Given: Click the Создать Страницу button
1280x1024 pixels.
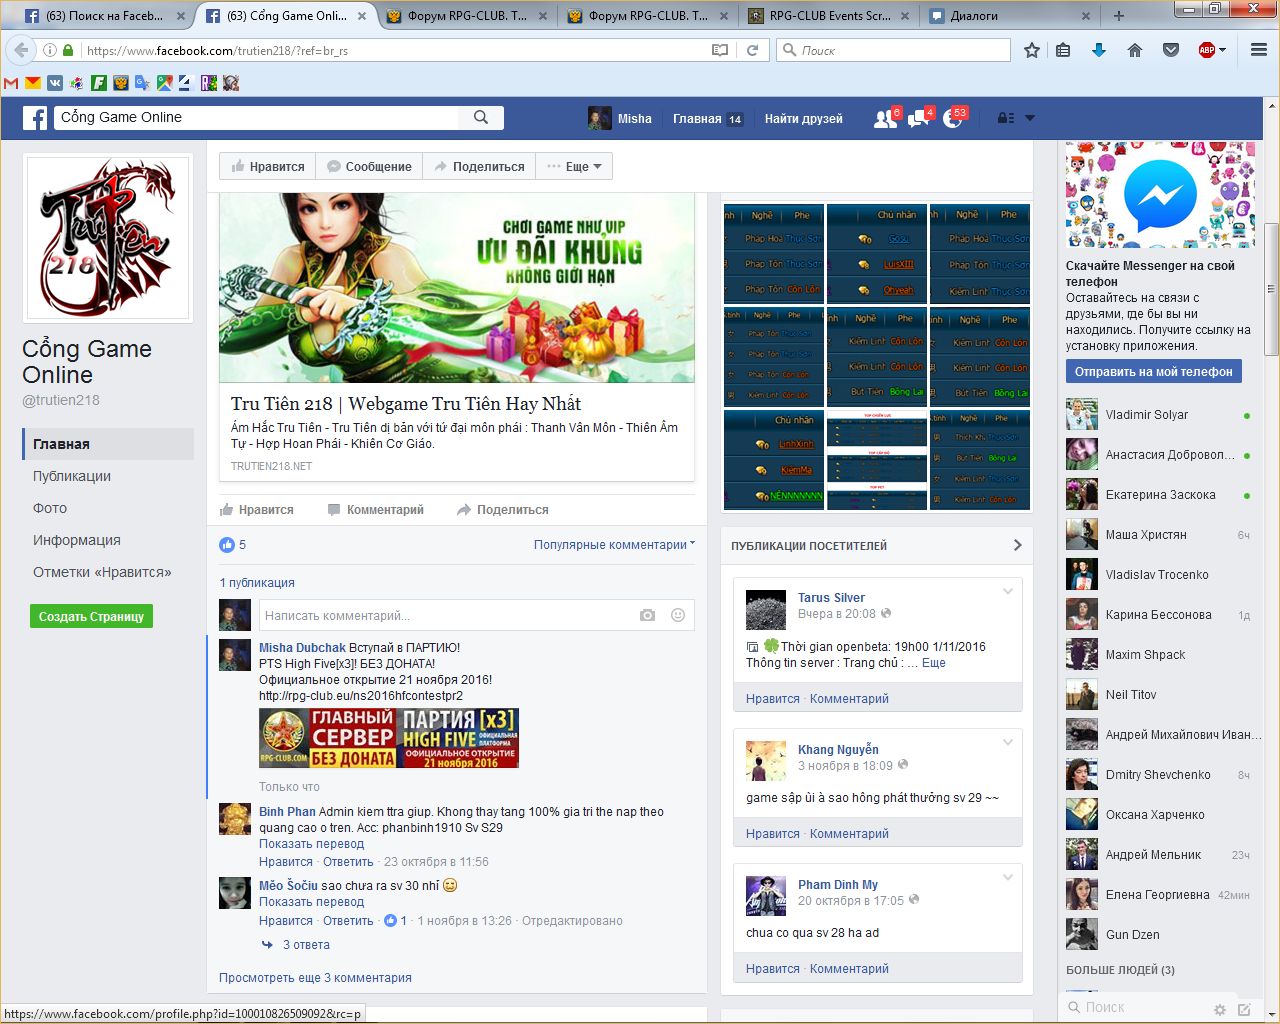Looking at the screenshot, I should tap(91, 617).
